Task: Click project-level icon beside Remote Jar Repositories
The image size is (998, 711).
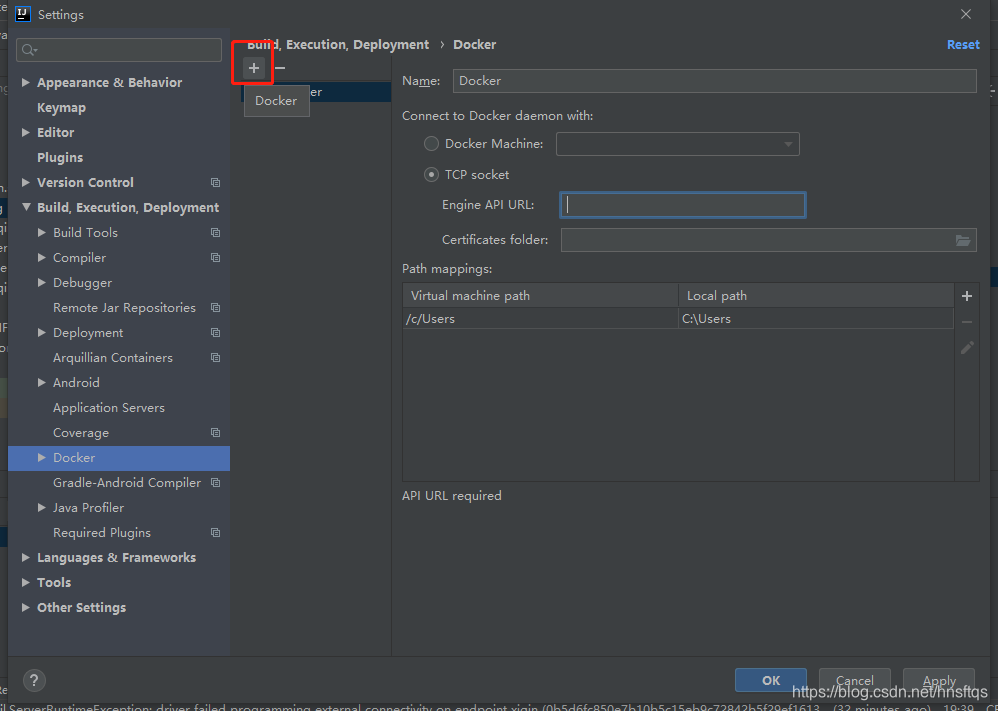Action: tap(215, 308)
